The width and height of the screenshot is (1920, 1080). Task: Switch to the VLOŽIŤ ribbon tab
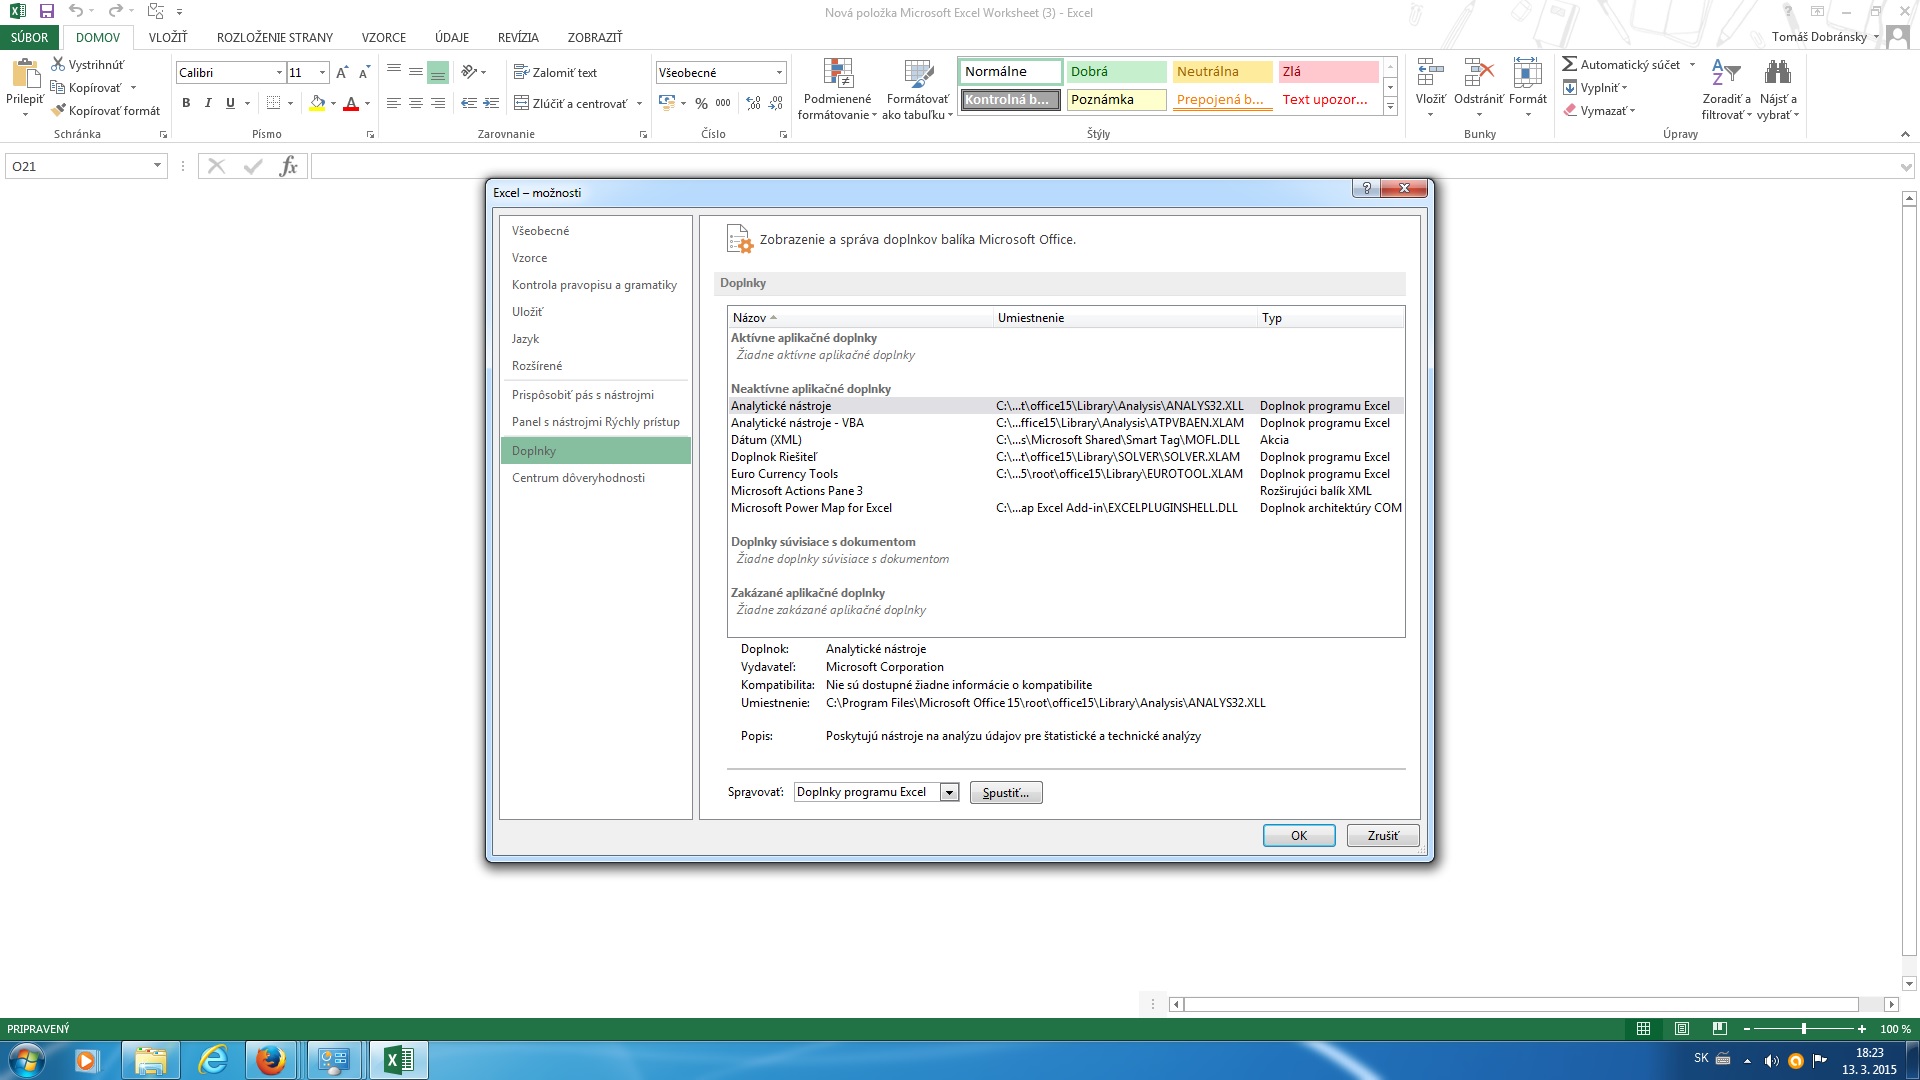coord(168,37)
